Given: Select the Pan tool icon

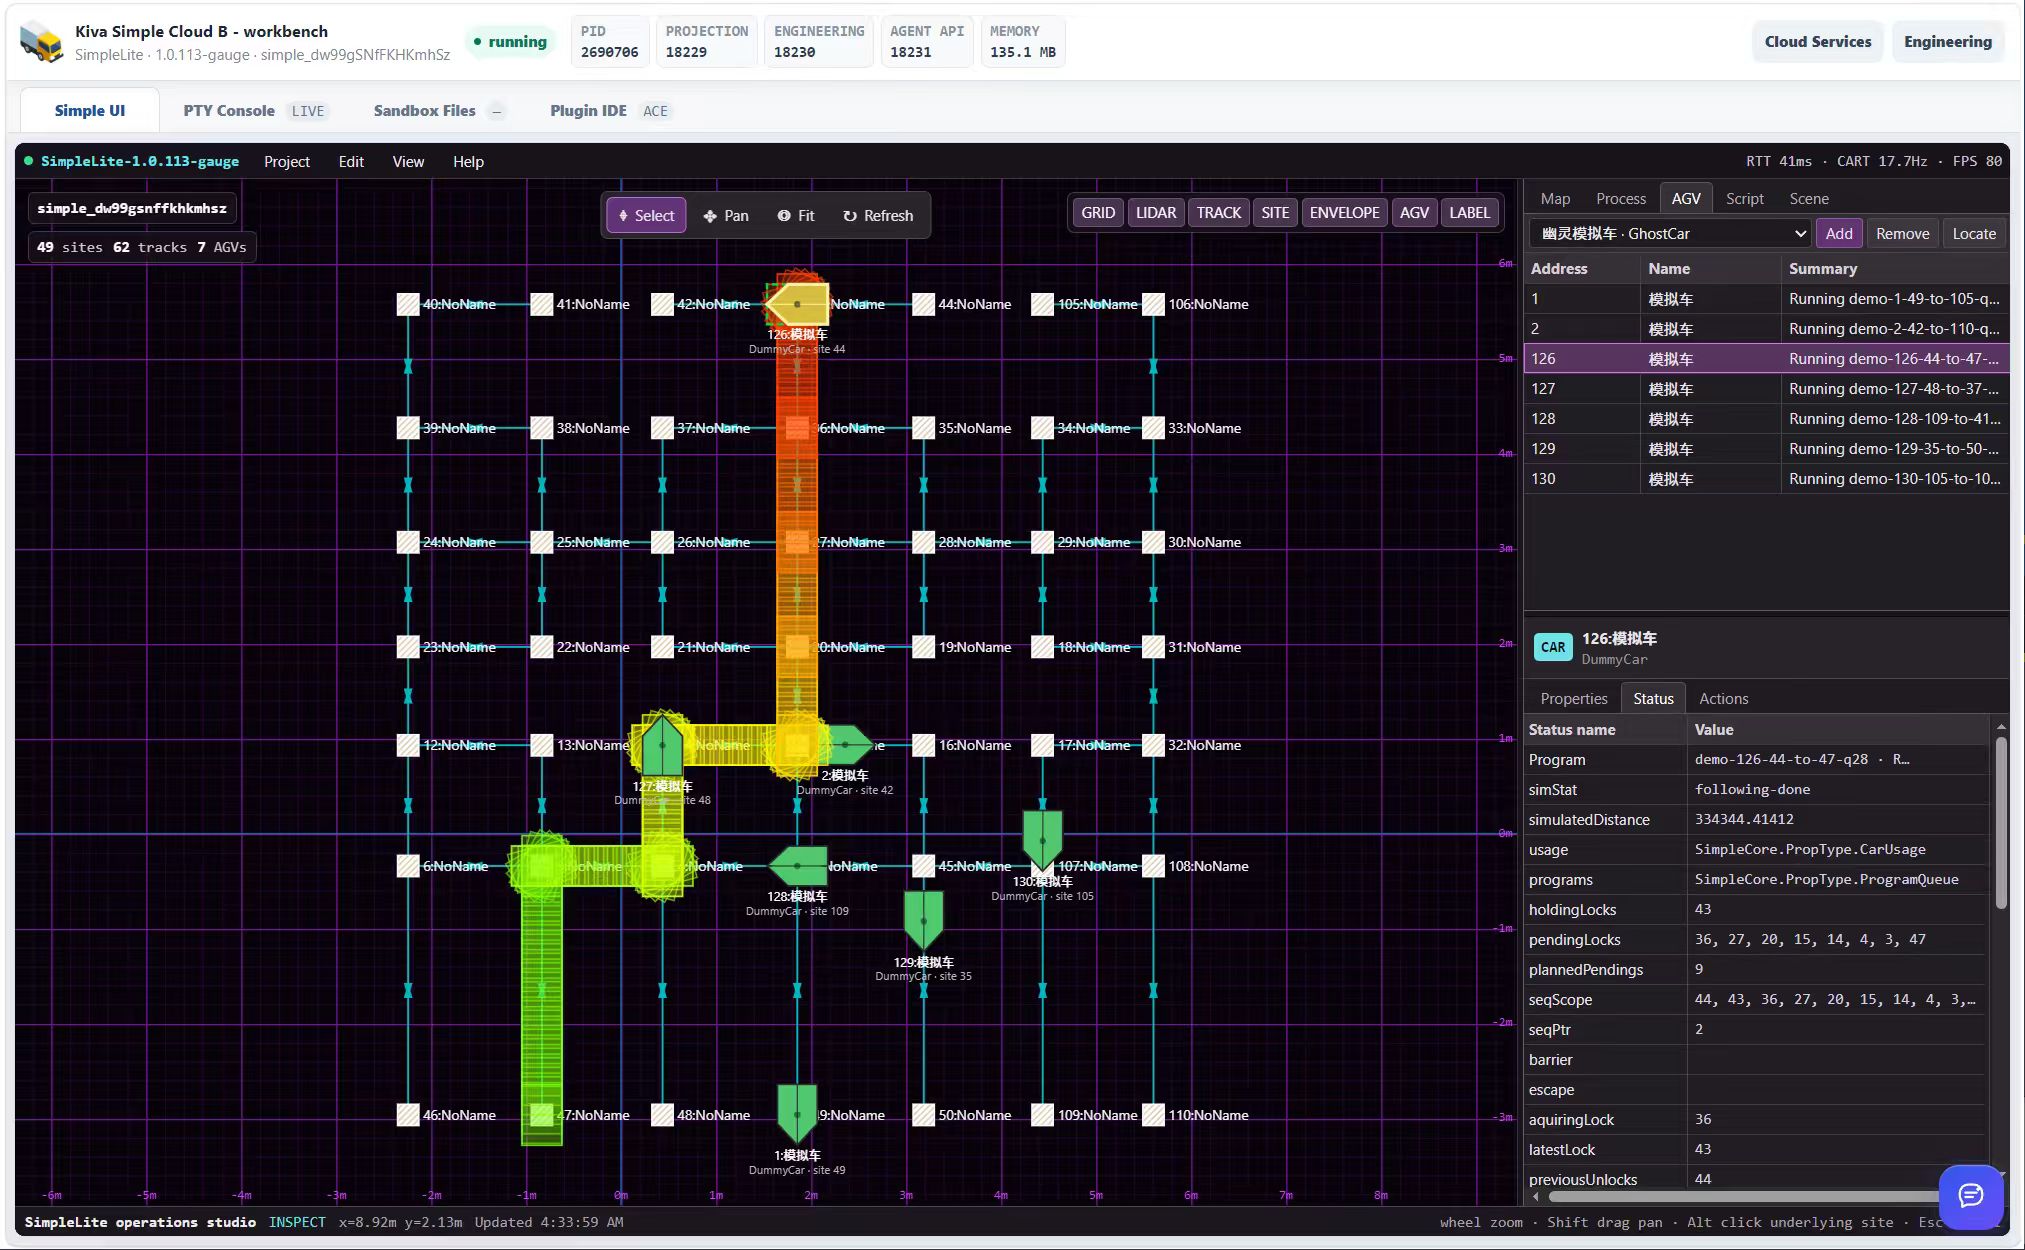Looking at the screenshot, I should 710,216.
